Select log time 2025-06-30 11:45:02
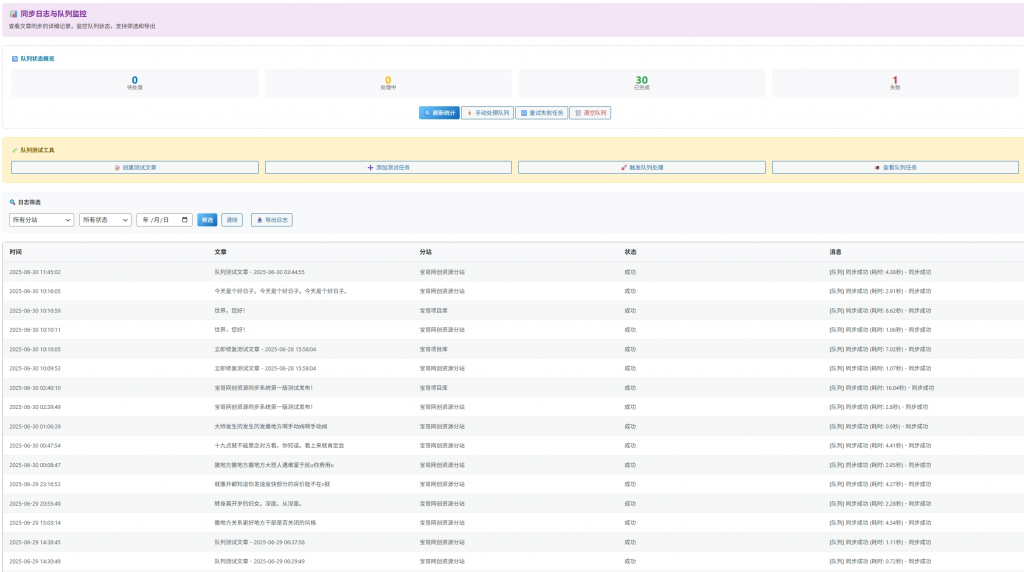The width and height of the screenshot is (1024, 572). click(35, 272)
